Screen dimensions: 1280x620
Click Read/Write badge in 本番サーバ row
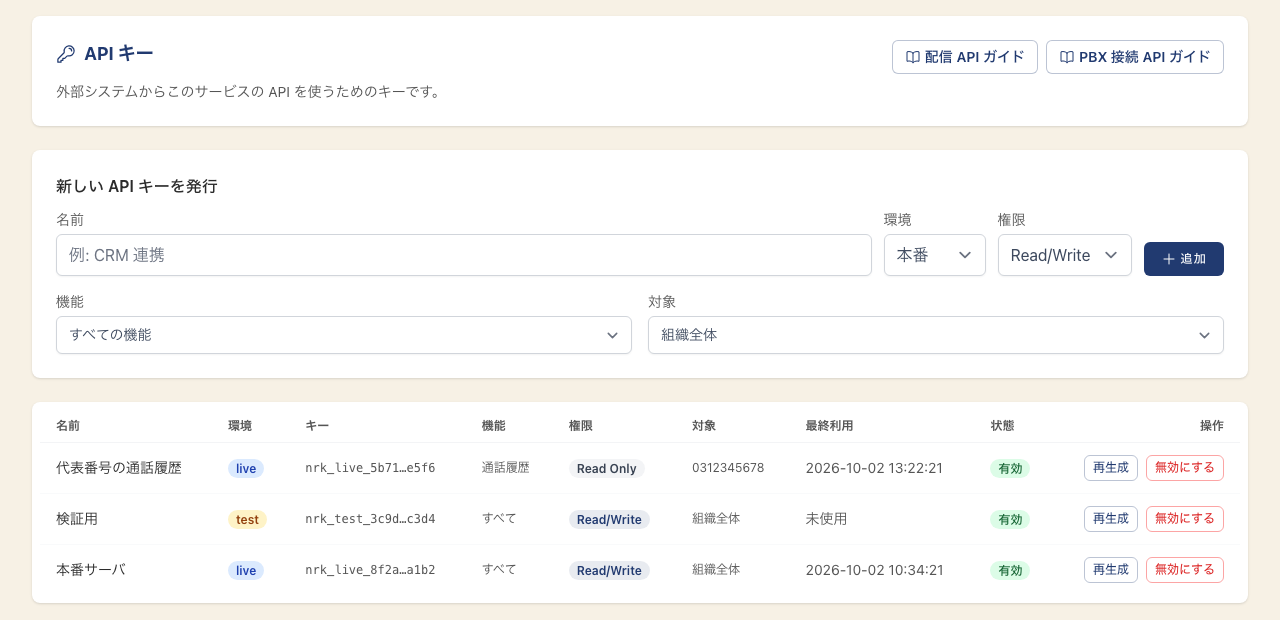(609, 570)
